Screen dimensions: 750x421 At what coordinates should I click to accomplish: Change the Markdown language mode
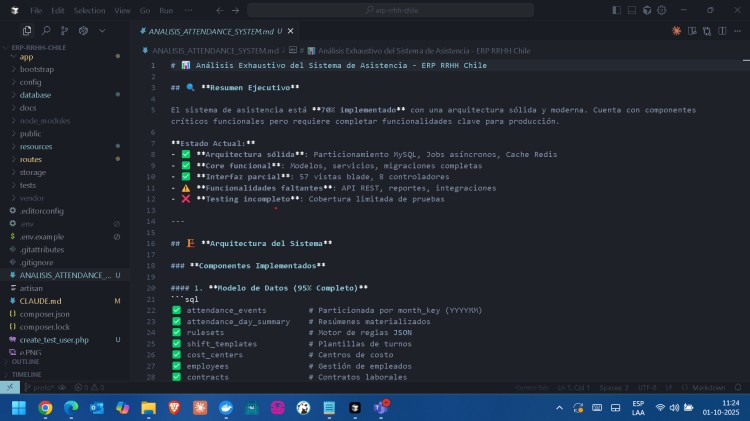(x=708, y=388)
